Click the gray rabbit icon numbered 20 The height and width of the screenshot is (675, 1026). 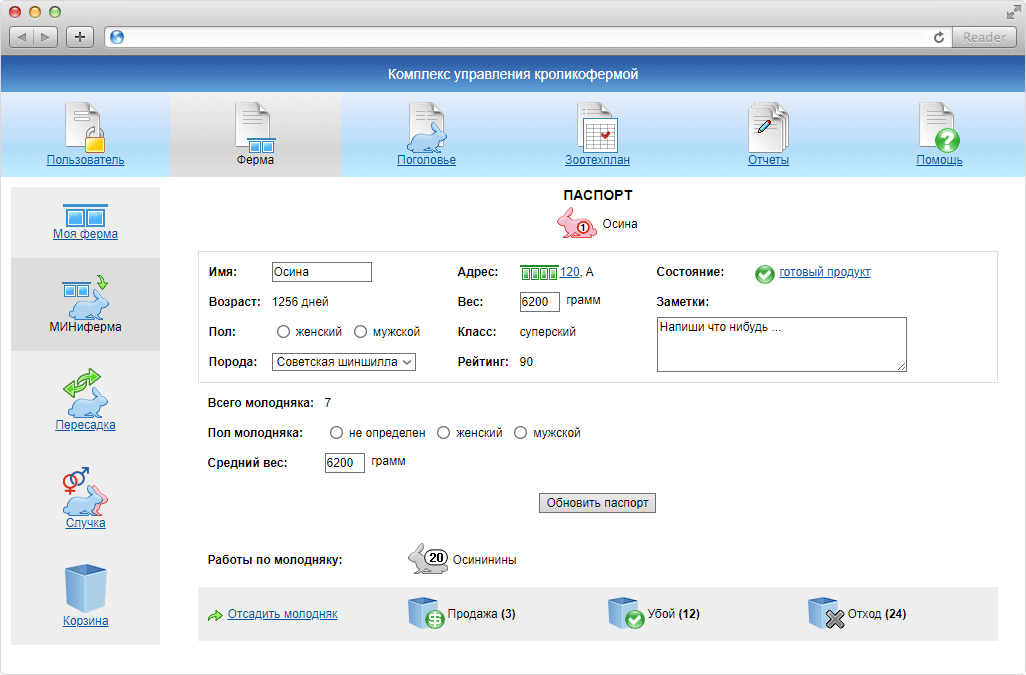click(428, 559)
